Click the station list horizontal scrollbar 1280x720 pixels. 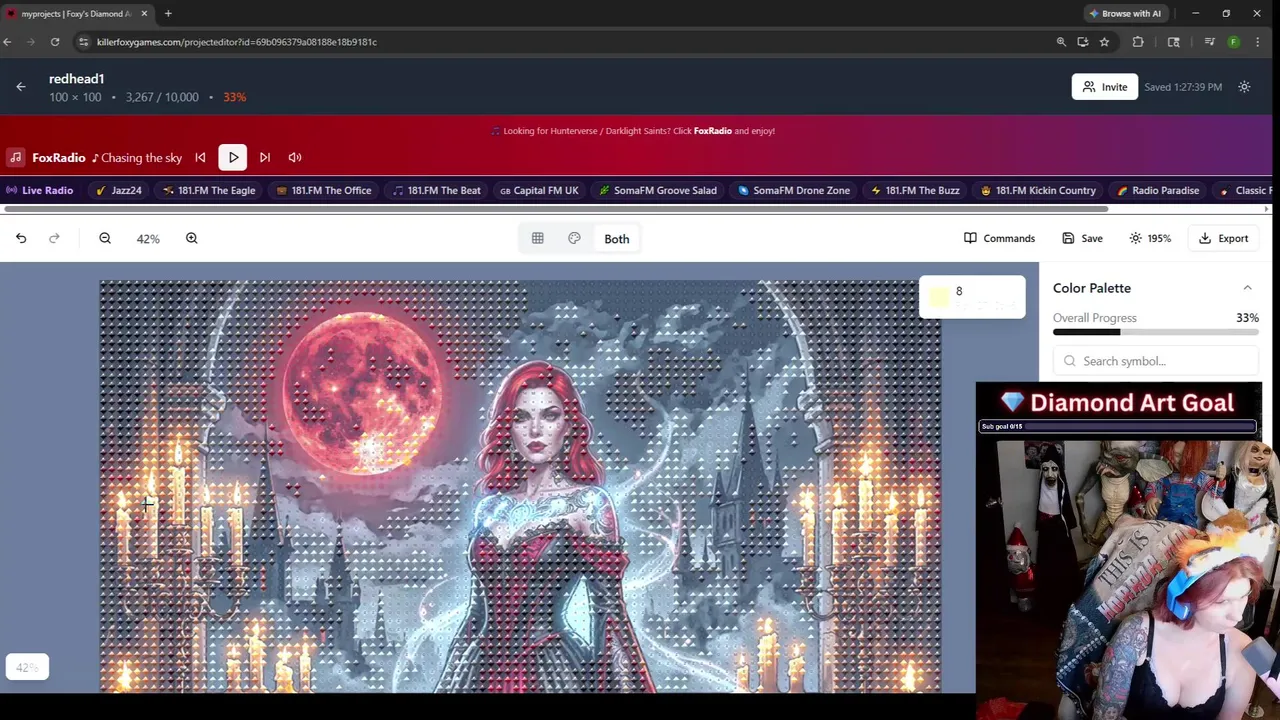point(556,209)
